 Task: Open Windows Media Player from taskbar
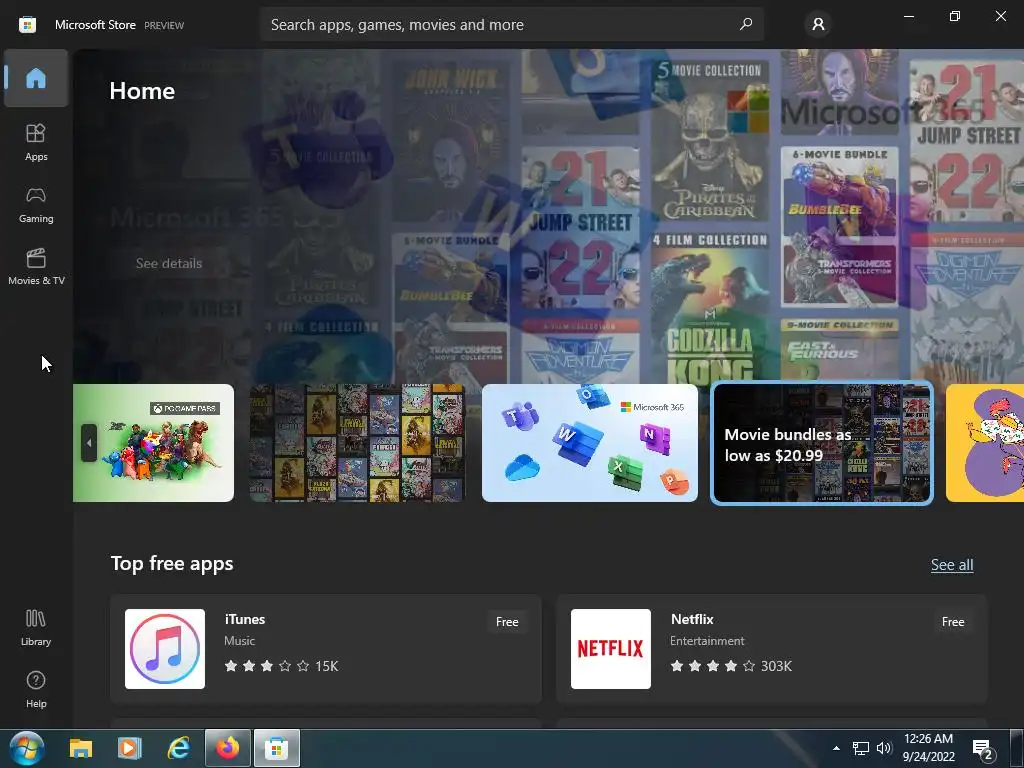129,748
